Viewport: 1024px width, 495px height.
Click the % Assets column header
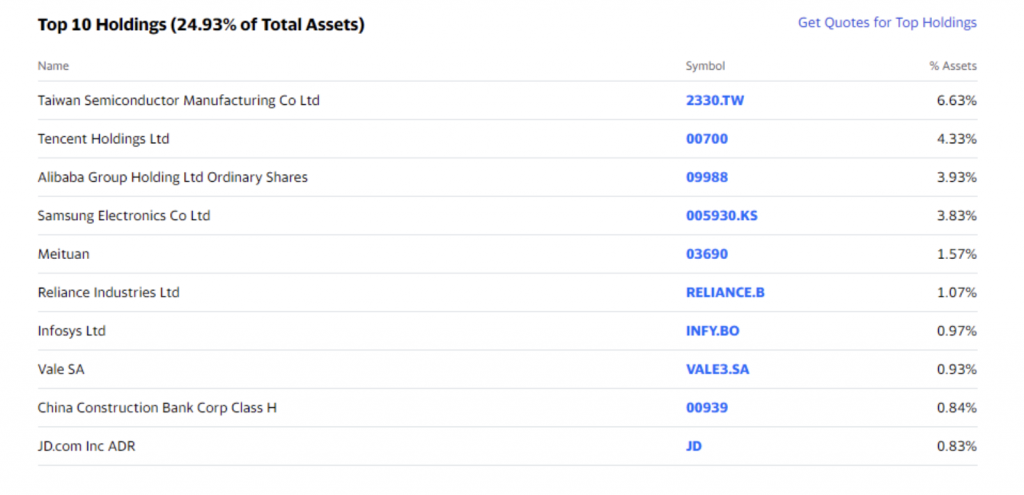(x=953, y=66)
